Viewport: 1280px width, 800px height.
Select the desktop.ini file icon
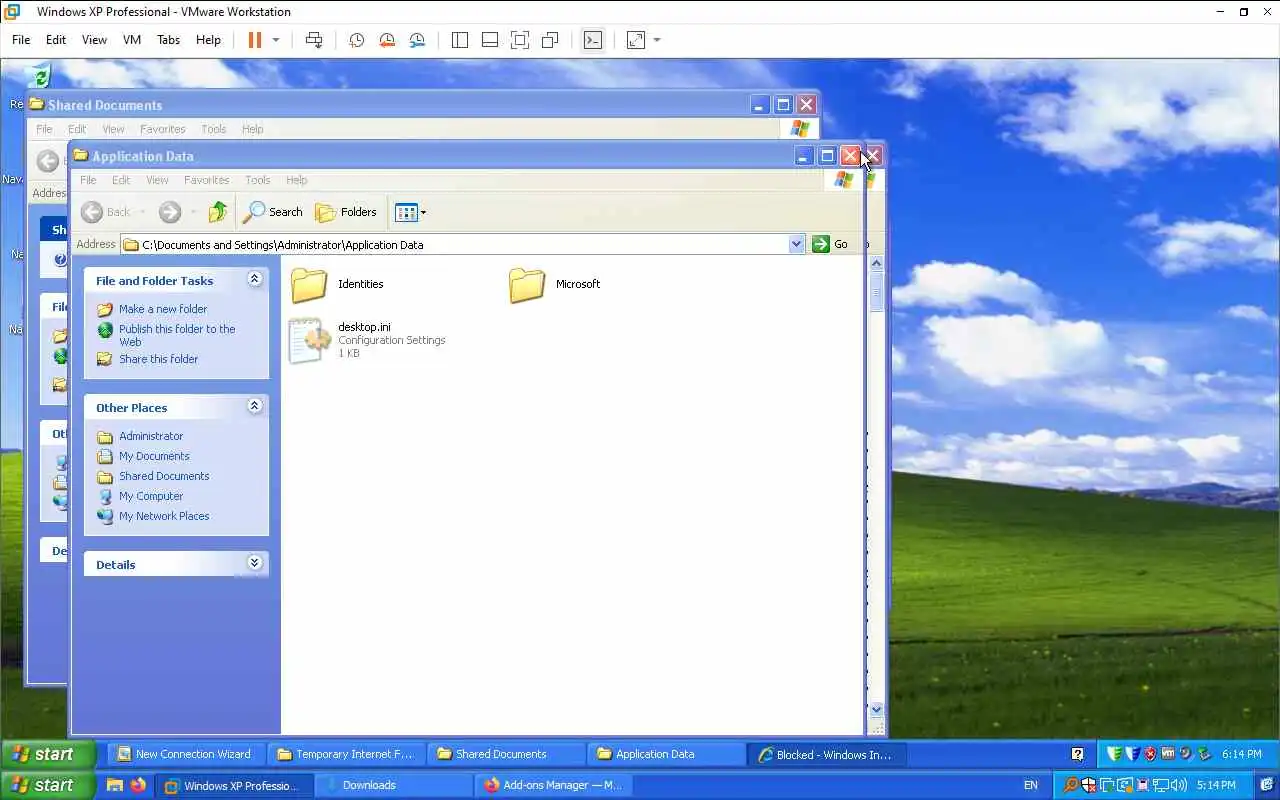[309, 340]
